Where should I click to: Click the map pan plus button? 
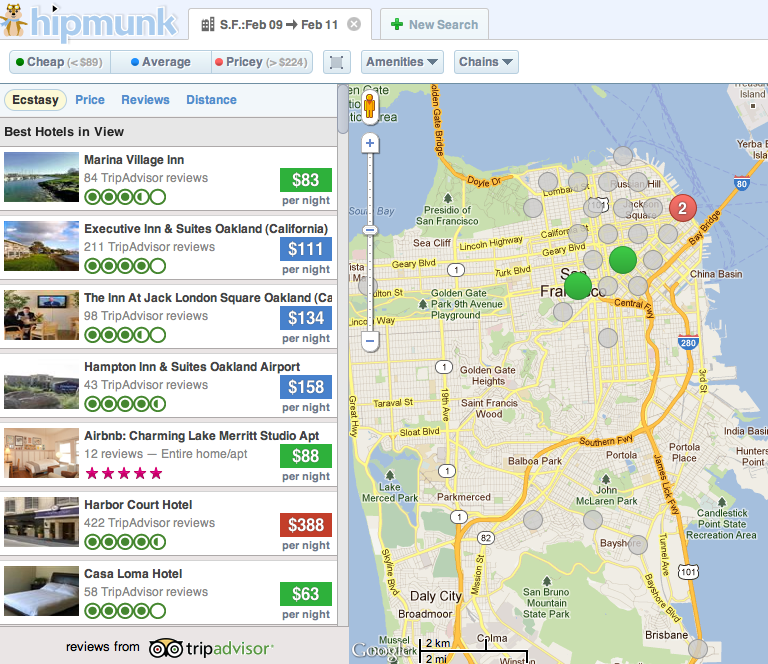[370, 143]
